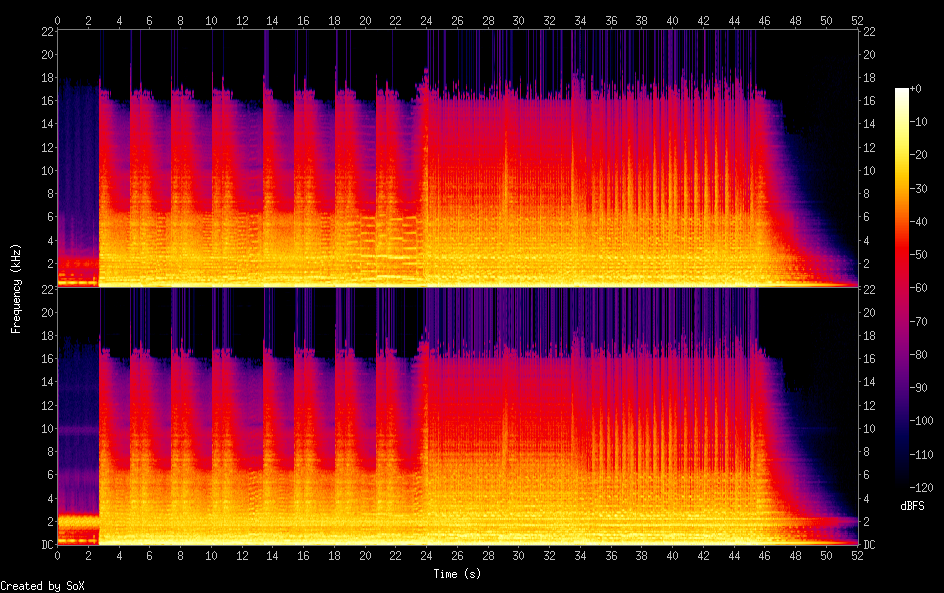This screenshot has height=593, width=944.
Task: Click the "-110" value on dBFS scale
Action: point(922,455)
